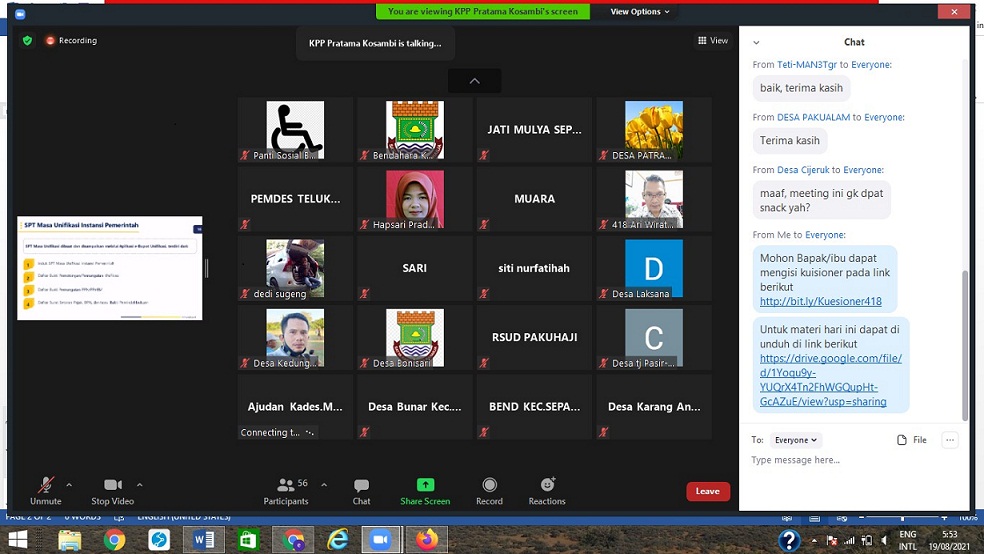Click the File attachment icon in chat
The width and height of the screenshot is (984, 554).
(911, 440)
